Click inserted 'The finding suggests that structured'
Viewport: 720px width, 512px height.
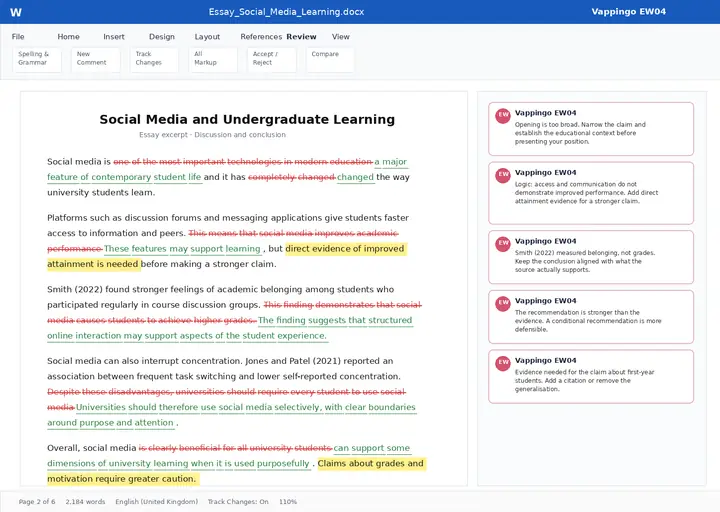[335, 321]
